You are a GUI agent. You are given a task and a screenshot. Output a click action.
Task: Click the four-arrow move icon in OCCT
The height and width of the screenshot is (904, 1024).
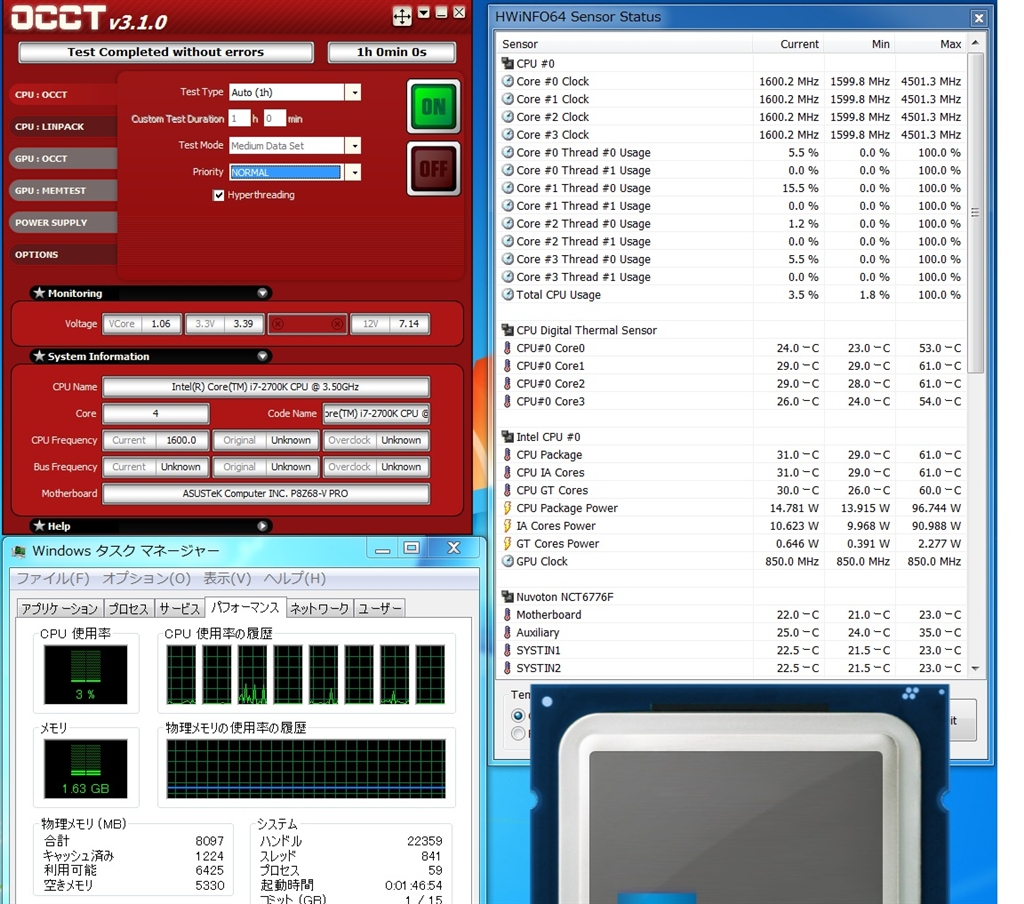401,16
